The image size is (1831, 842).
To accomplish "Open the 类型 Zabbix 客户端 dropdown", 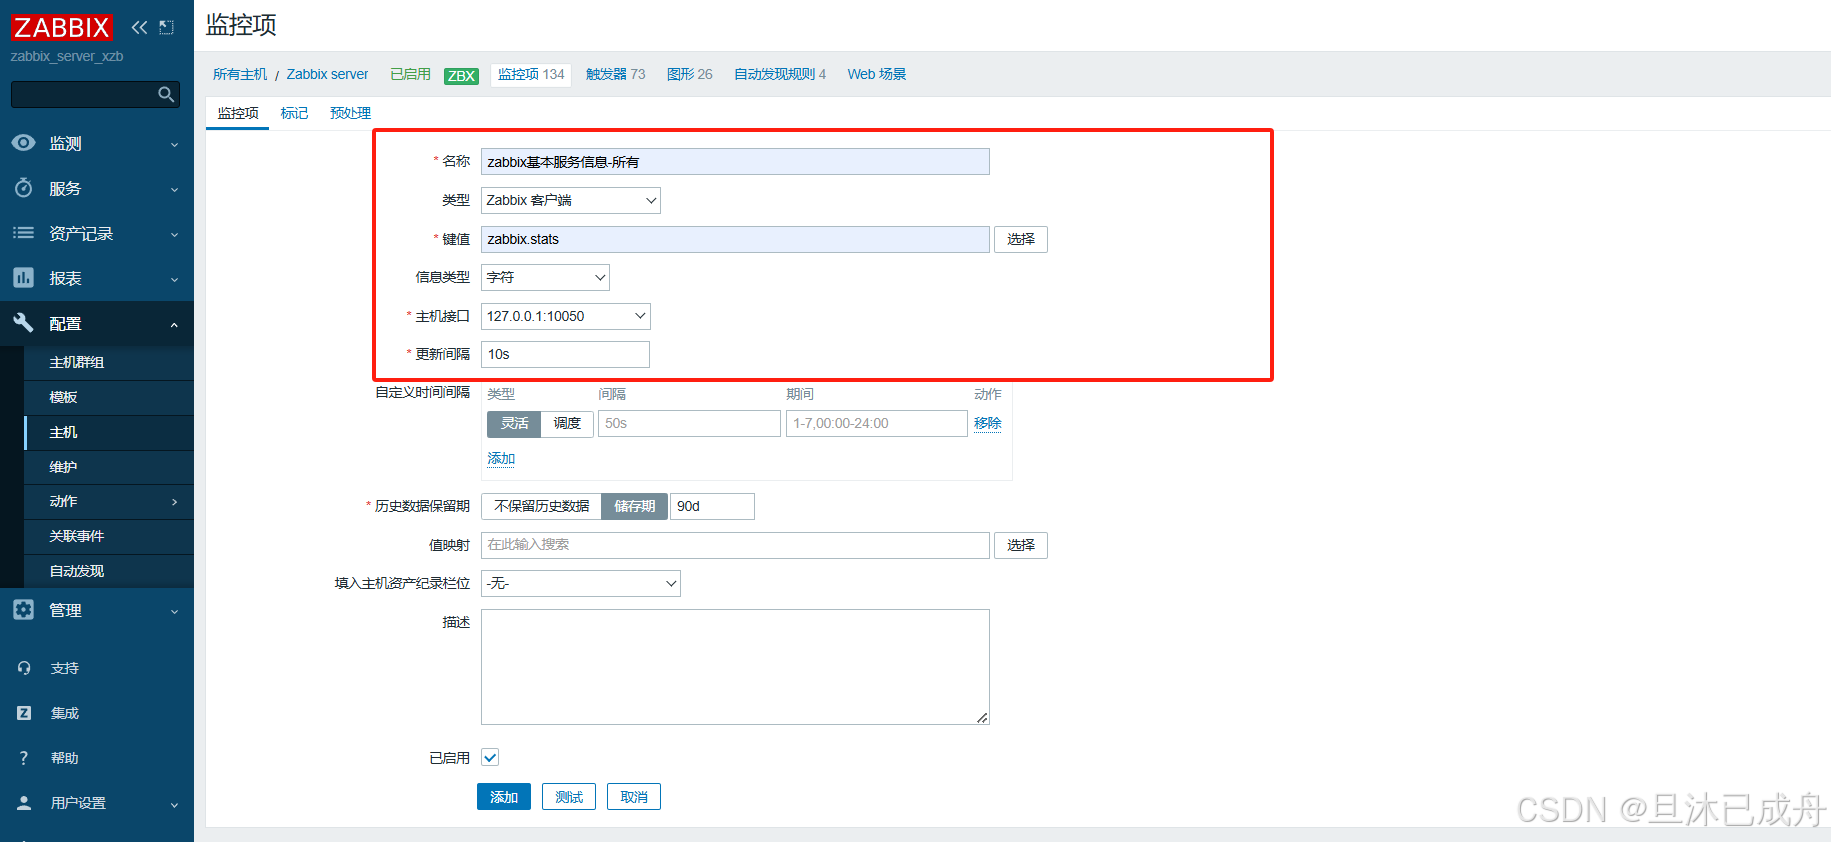I will (x=570, y=200).
